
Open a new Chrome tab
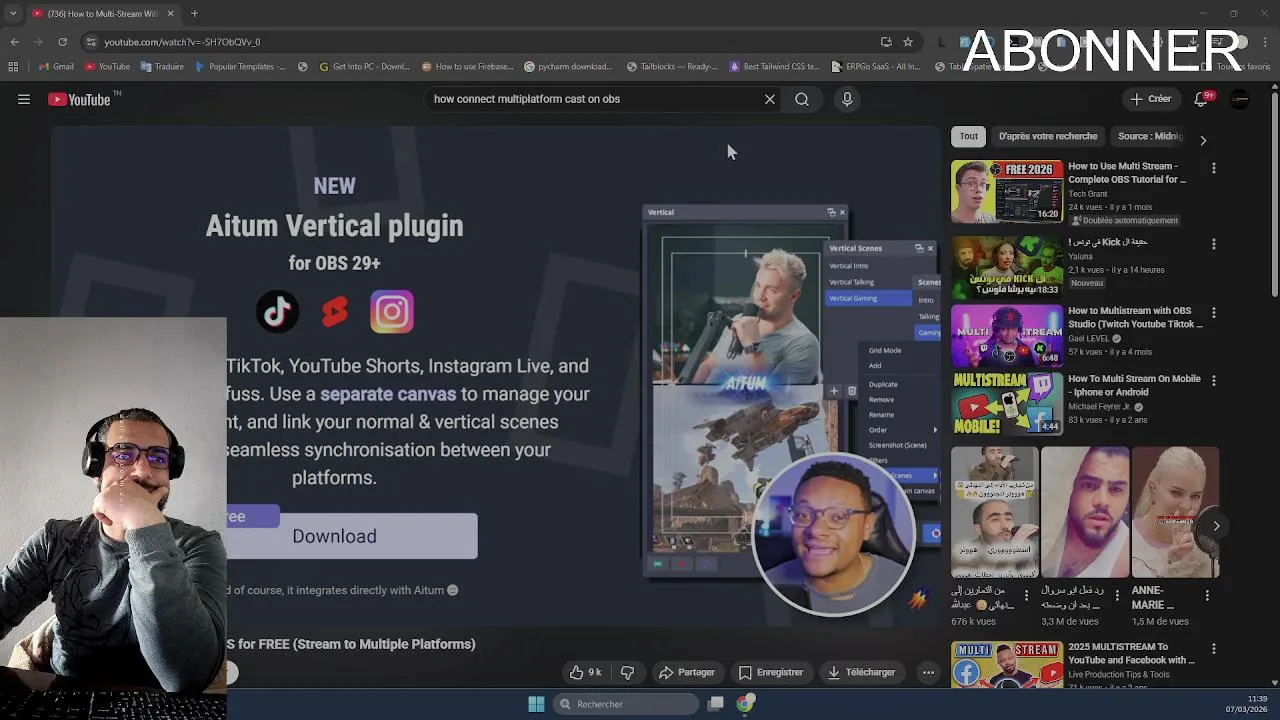[194, 14]
